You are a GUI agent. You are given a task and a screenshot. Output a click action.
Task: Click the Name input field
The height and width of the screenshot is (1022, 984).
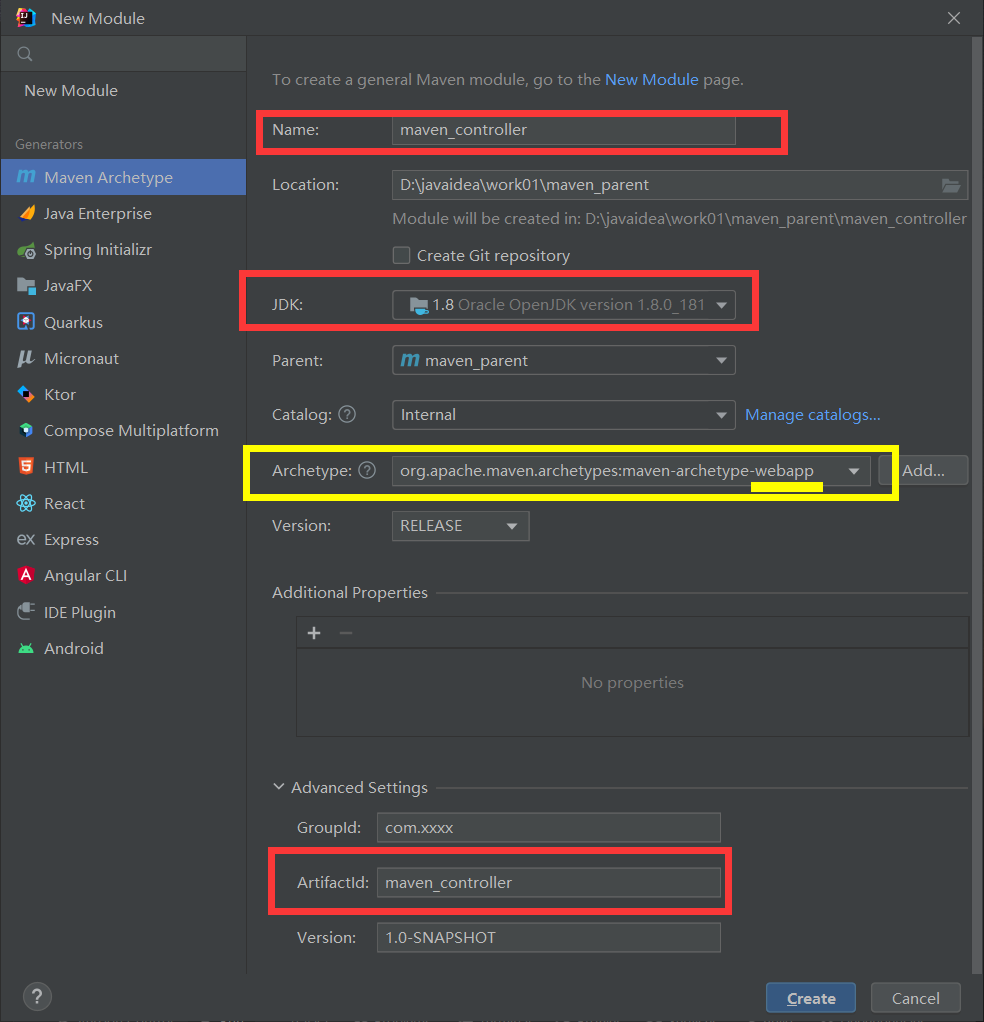564,130
